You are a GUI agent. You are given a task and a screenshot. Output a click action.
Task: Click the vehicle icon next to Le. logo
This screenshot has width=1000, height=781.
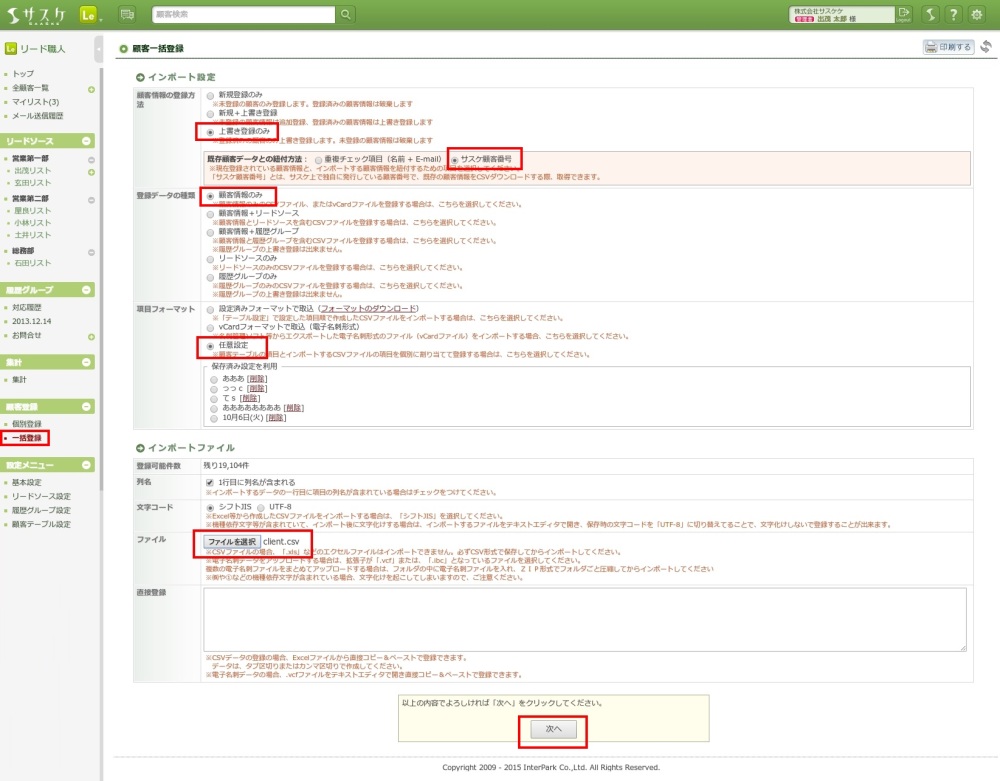click(x=127, y=14)
